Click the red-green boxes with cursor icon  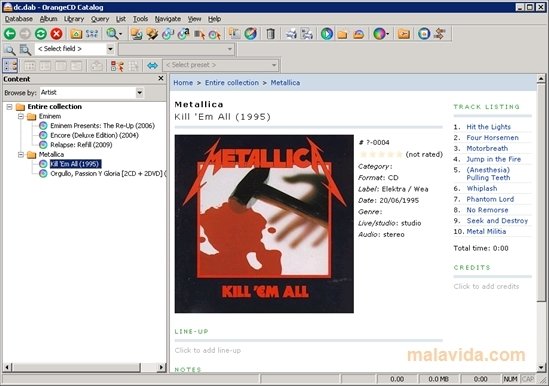pos(117,66)
